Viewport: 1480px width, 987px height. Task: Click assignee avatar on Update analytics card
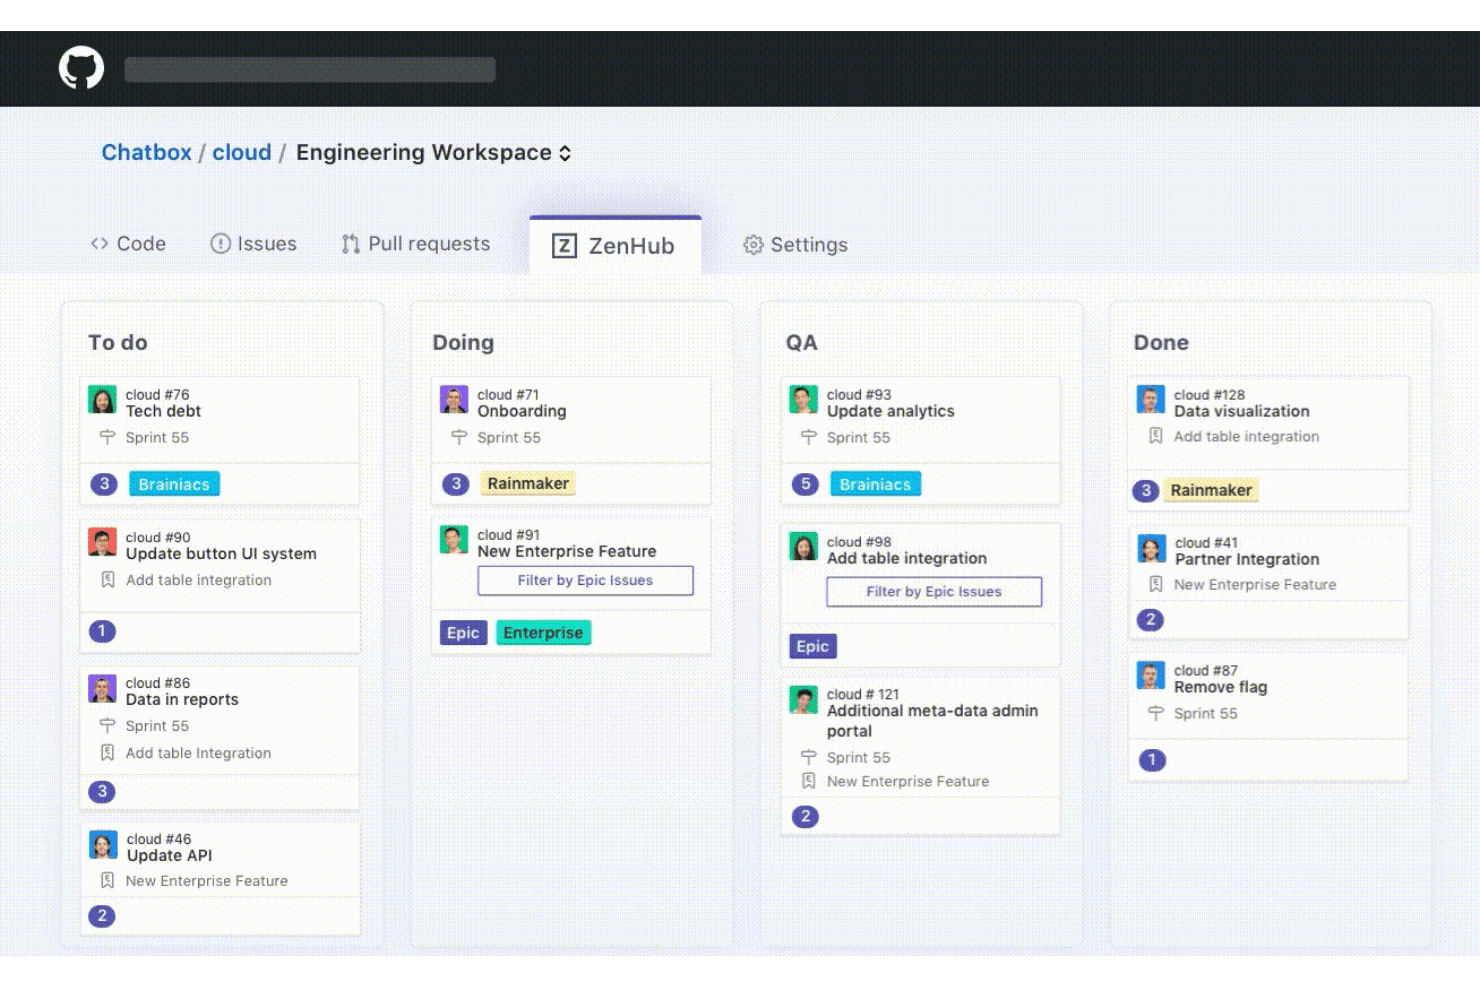[804, 400]
